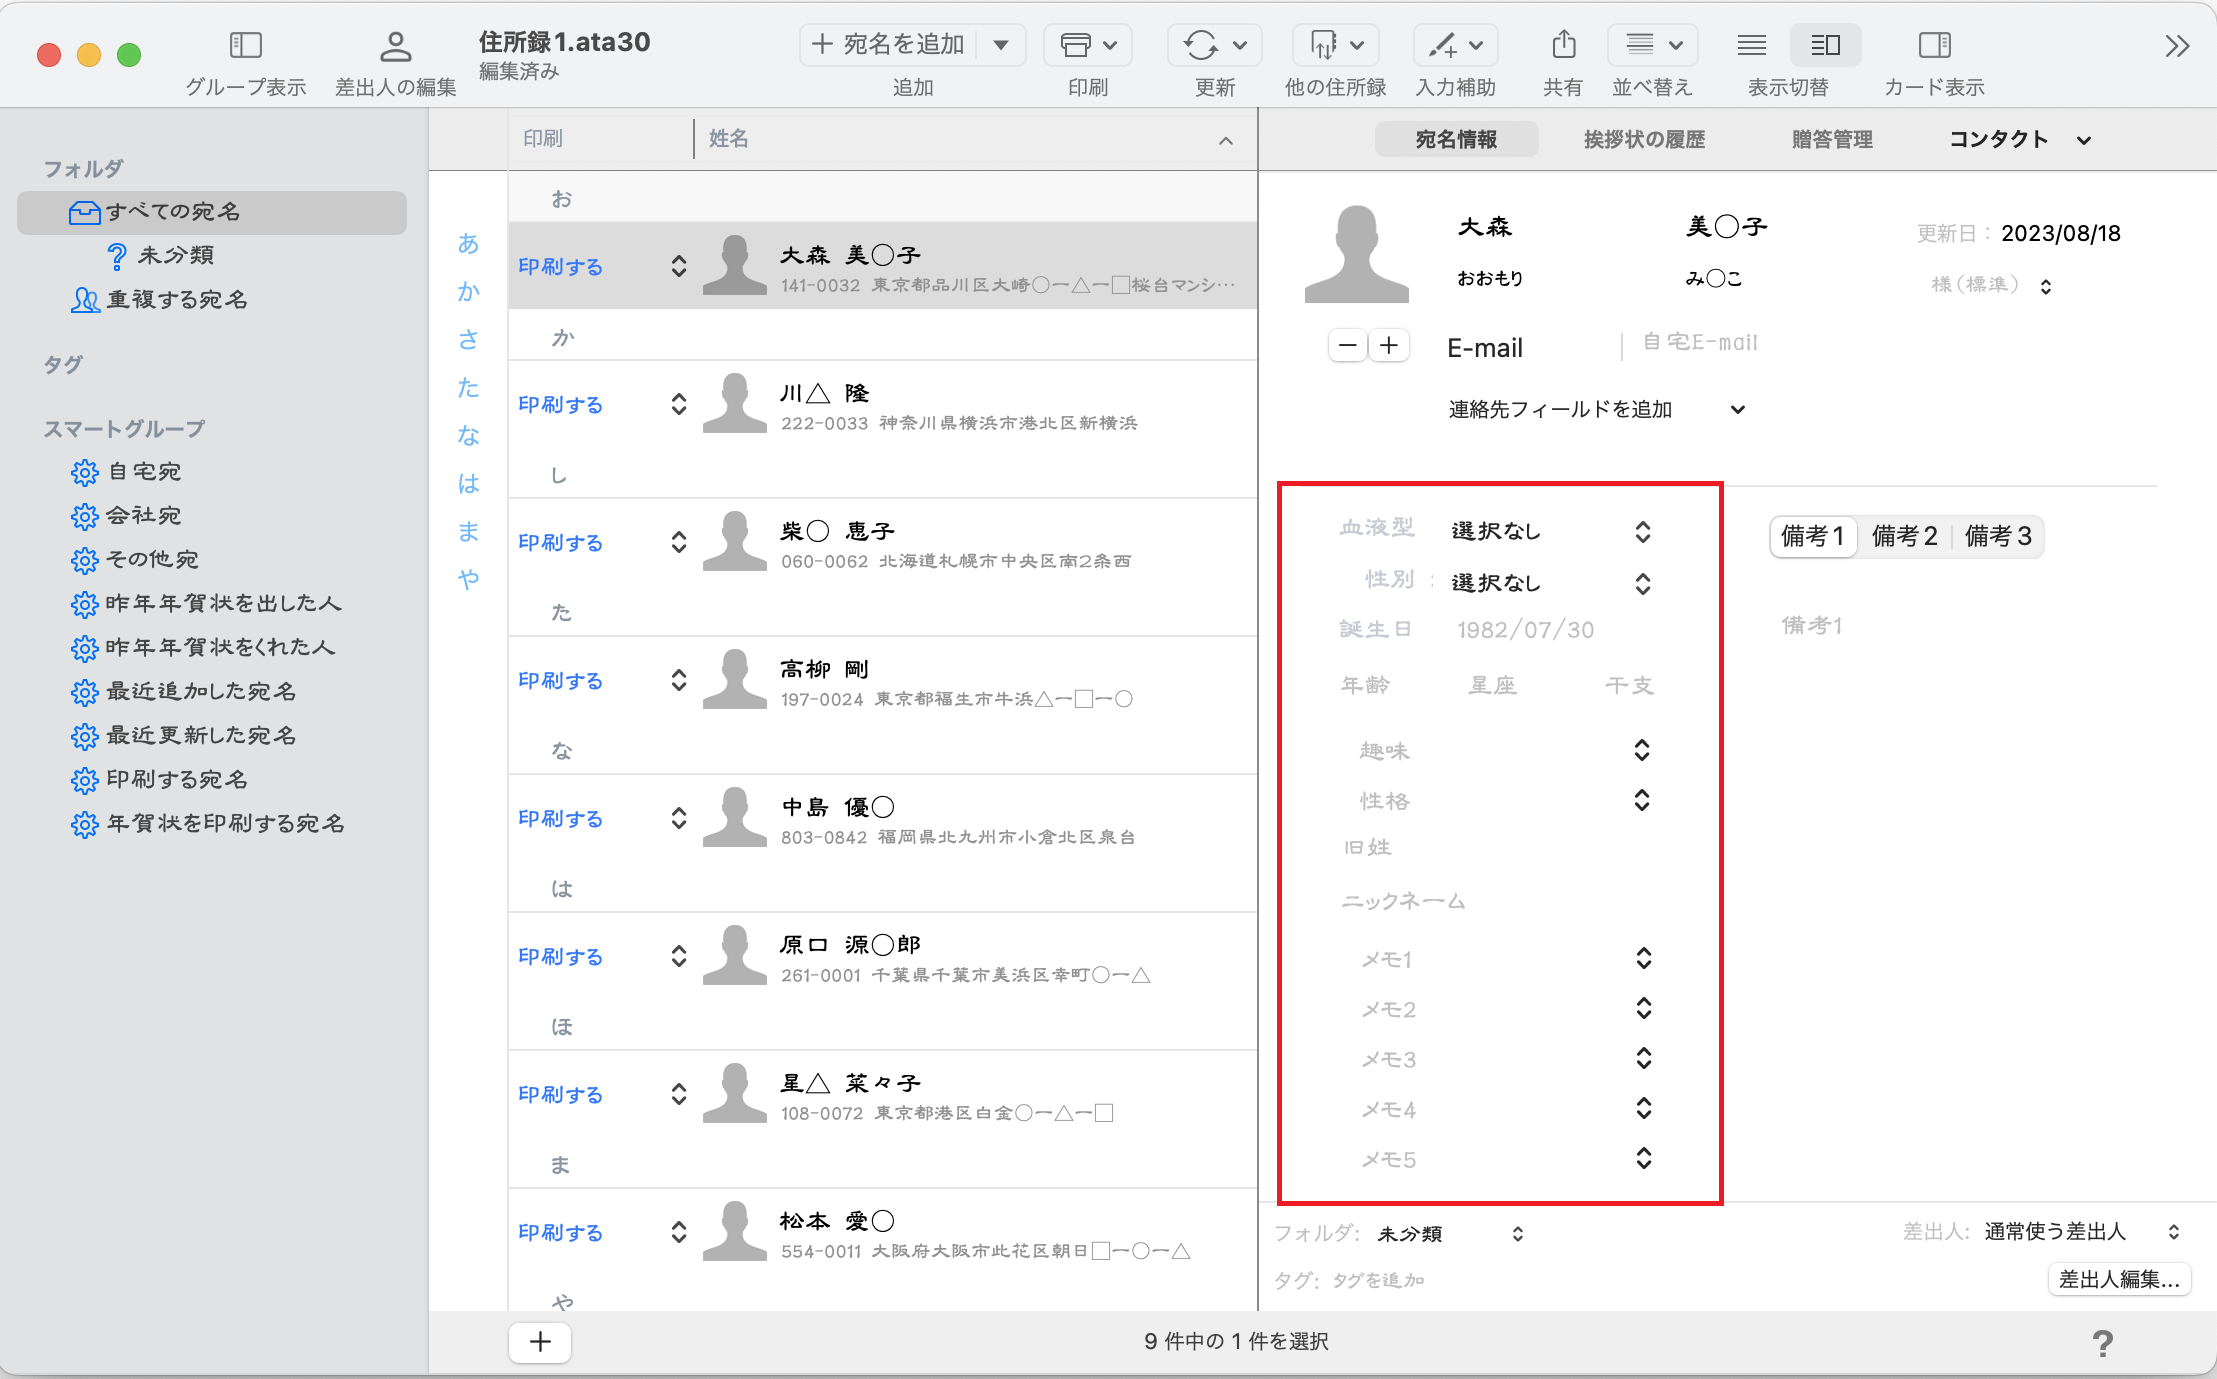Open the add addressee dropdown arrow

click(x=1001, y=45)
